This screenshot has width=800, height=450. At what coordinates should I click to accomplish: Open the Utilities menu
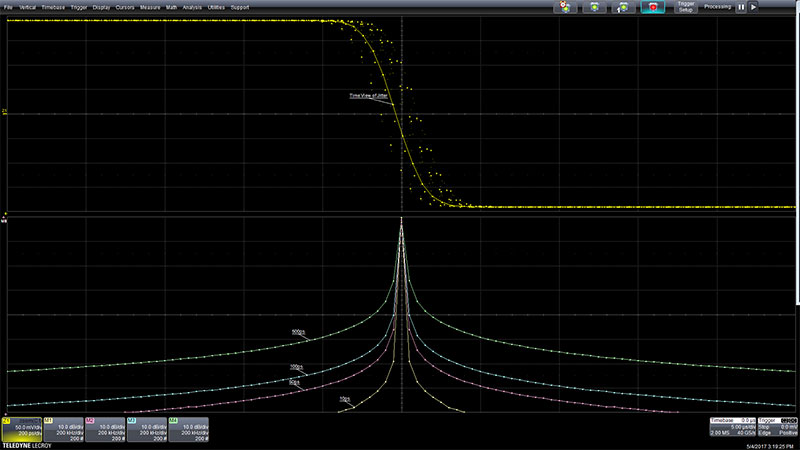[217, 6]
